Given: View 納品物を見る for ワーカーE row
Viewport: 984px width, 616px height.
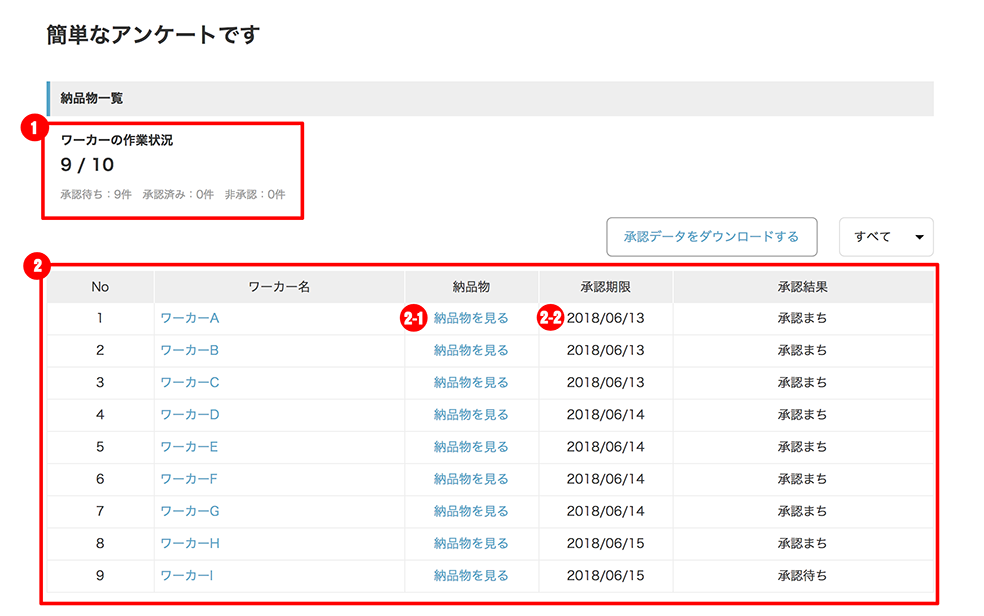Looking at the screenshot, I should [x=471, y=447].
